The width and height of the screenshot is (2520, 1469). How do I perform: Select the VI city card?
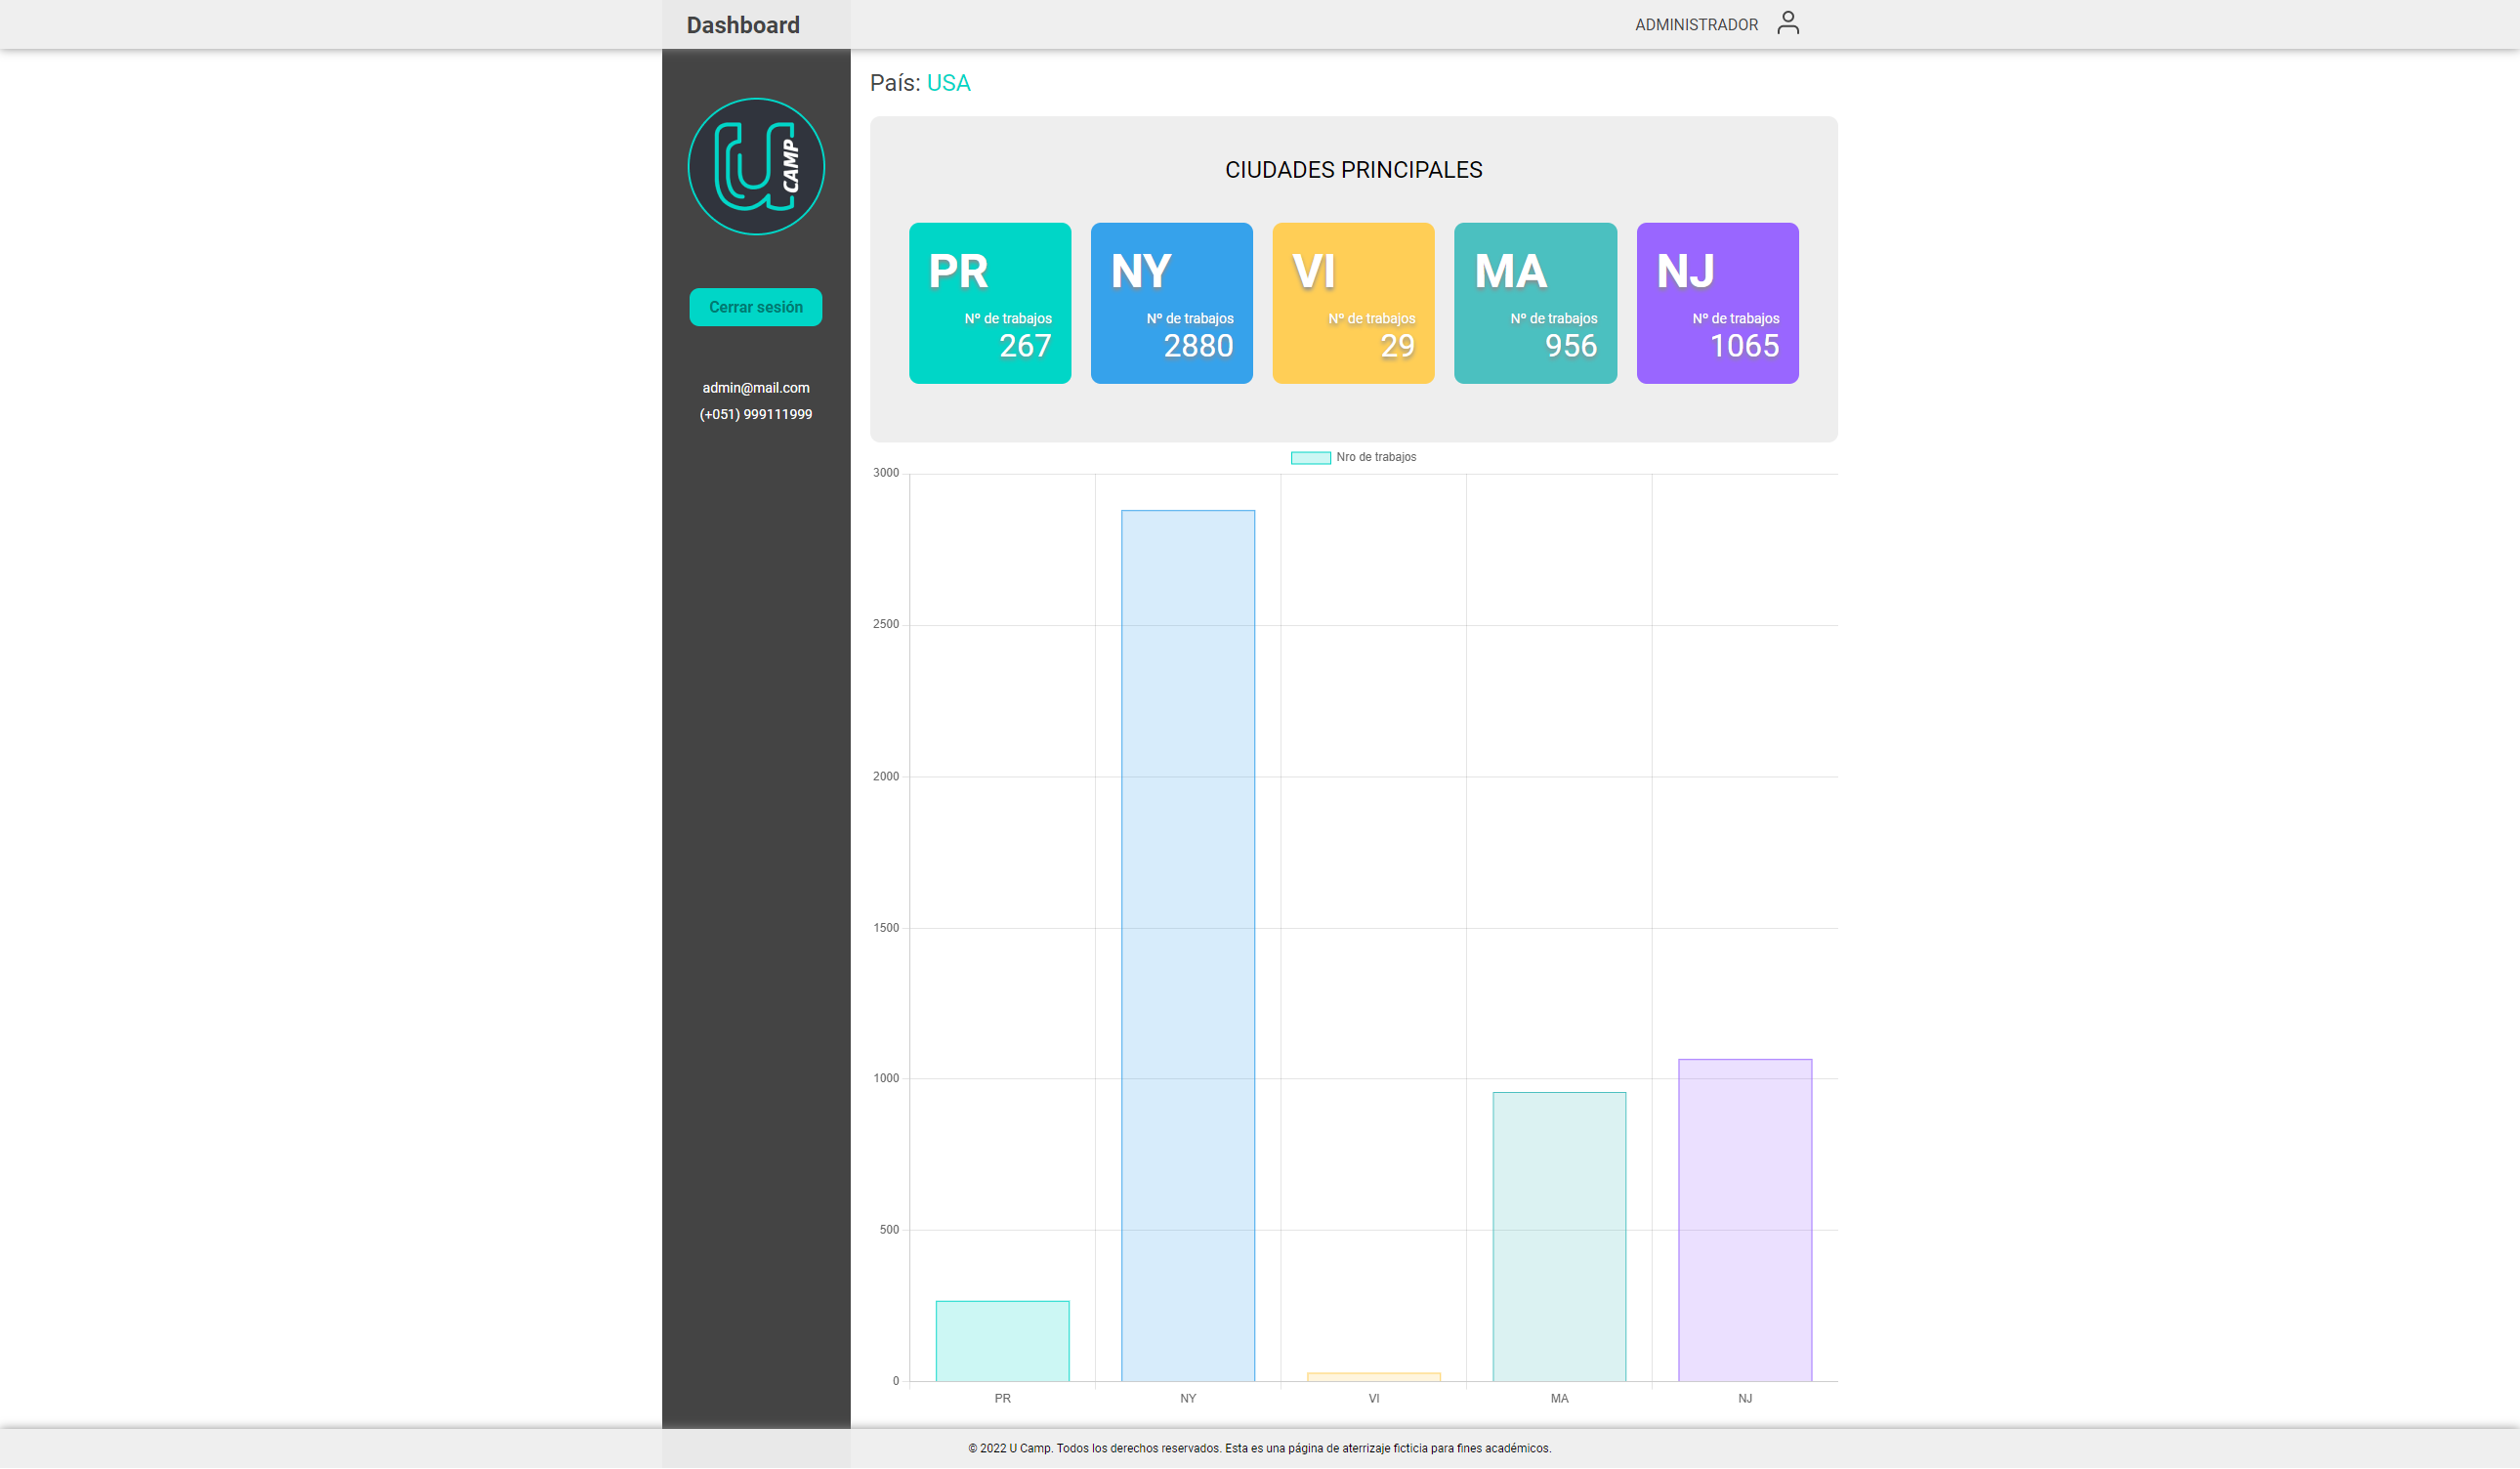pos(1353,302)
